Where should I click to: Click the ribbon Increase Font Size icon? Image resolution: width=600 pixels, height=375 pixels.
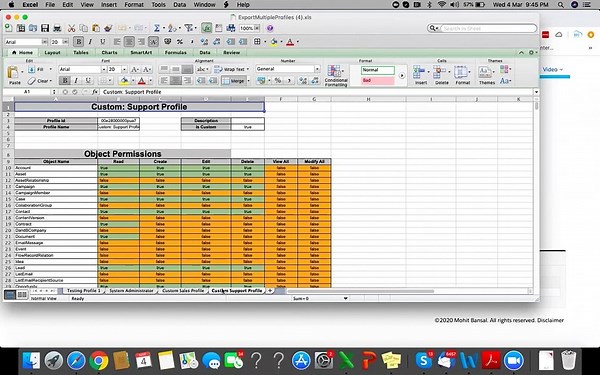(134, 69)
